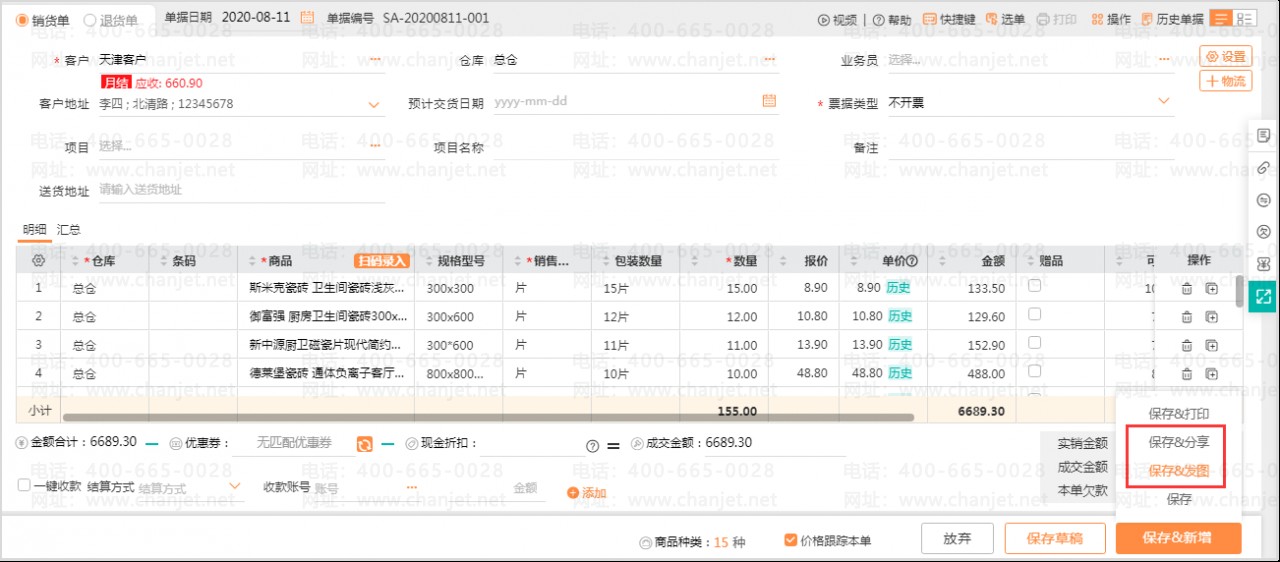Open the 视频 video tutorial
The height and width of the screenshot is (562, 1280).
pyautogui.click(x=824, y=19)
